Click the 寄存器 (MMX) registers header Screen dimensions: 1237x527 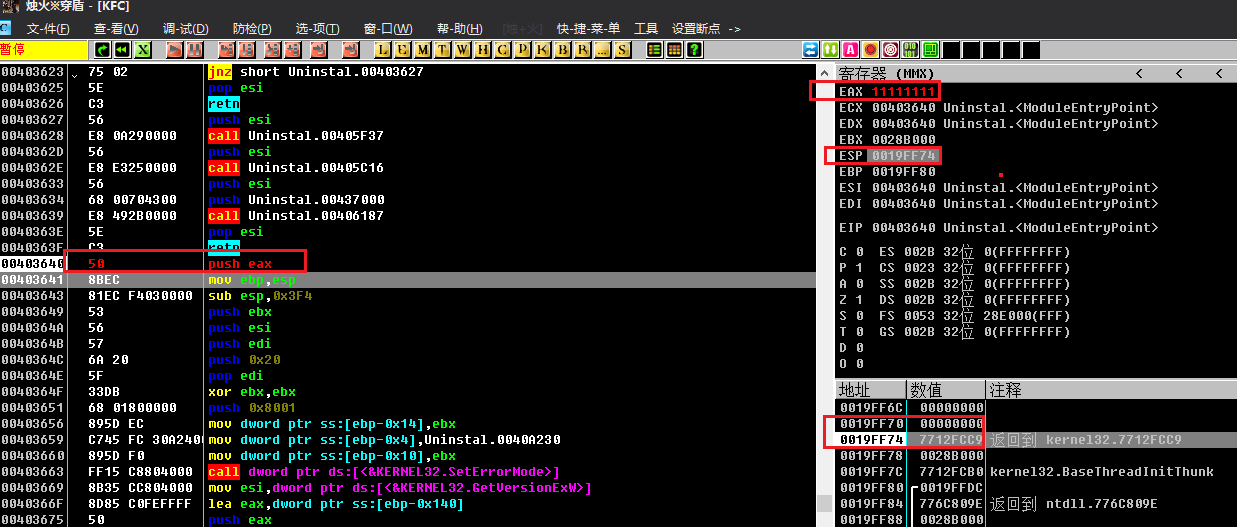[885, 74]
